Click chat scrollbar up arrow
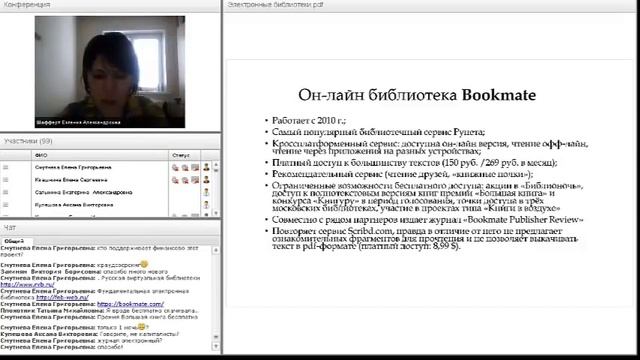The width and height of the screenshot is (640, 360). point(216,250)
